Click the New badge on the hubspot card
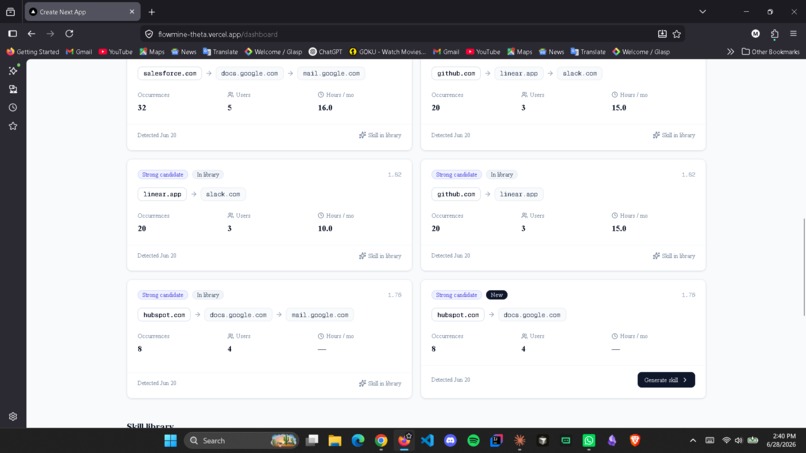 497,295
